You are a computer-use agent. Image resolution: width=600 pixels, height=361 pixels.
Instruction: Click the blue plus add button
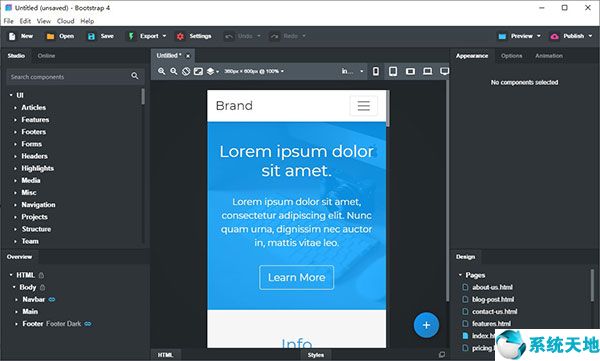pos(426,325)
